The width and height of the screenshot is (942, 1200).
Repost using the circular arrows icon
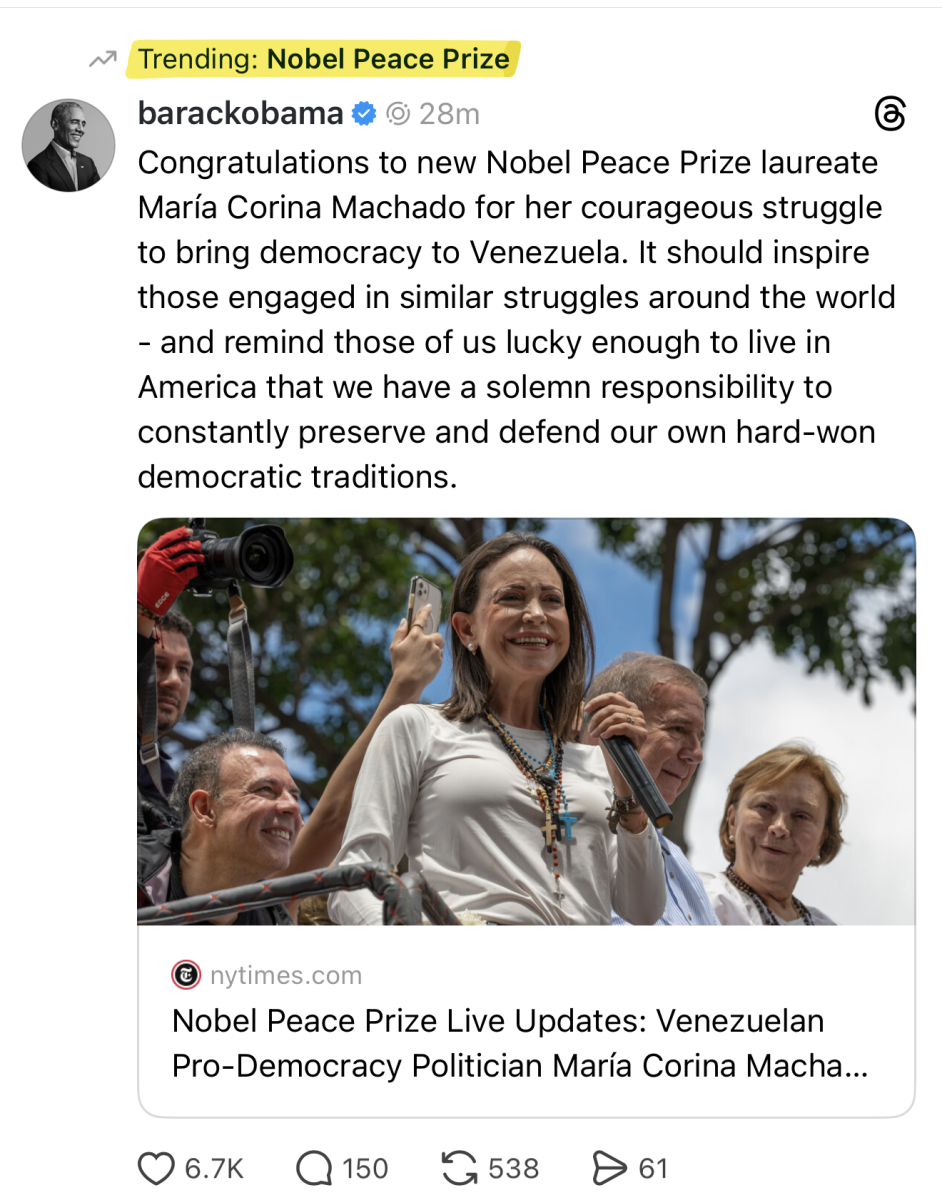click(459, 1168)
